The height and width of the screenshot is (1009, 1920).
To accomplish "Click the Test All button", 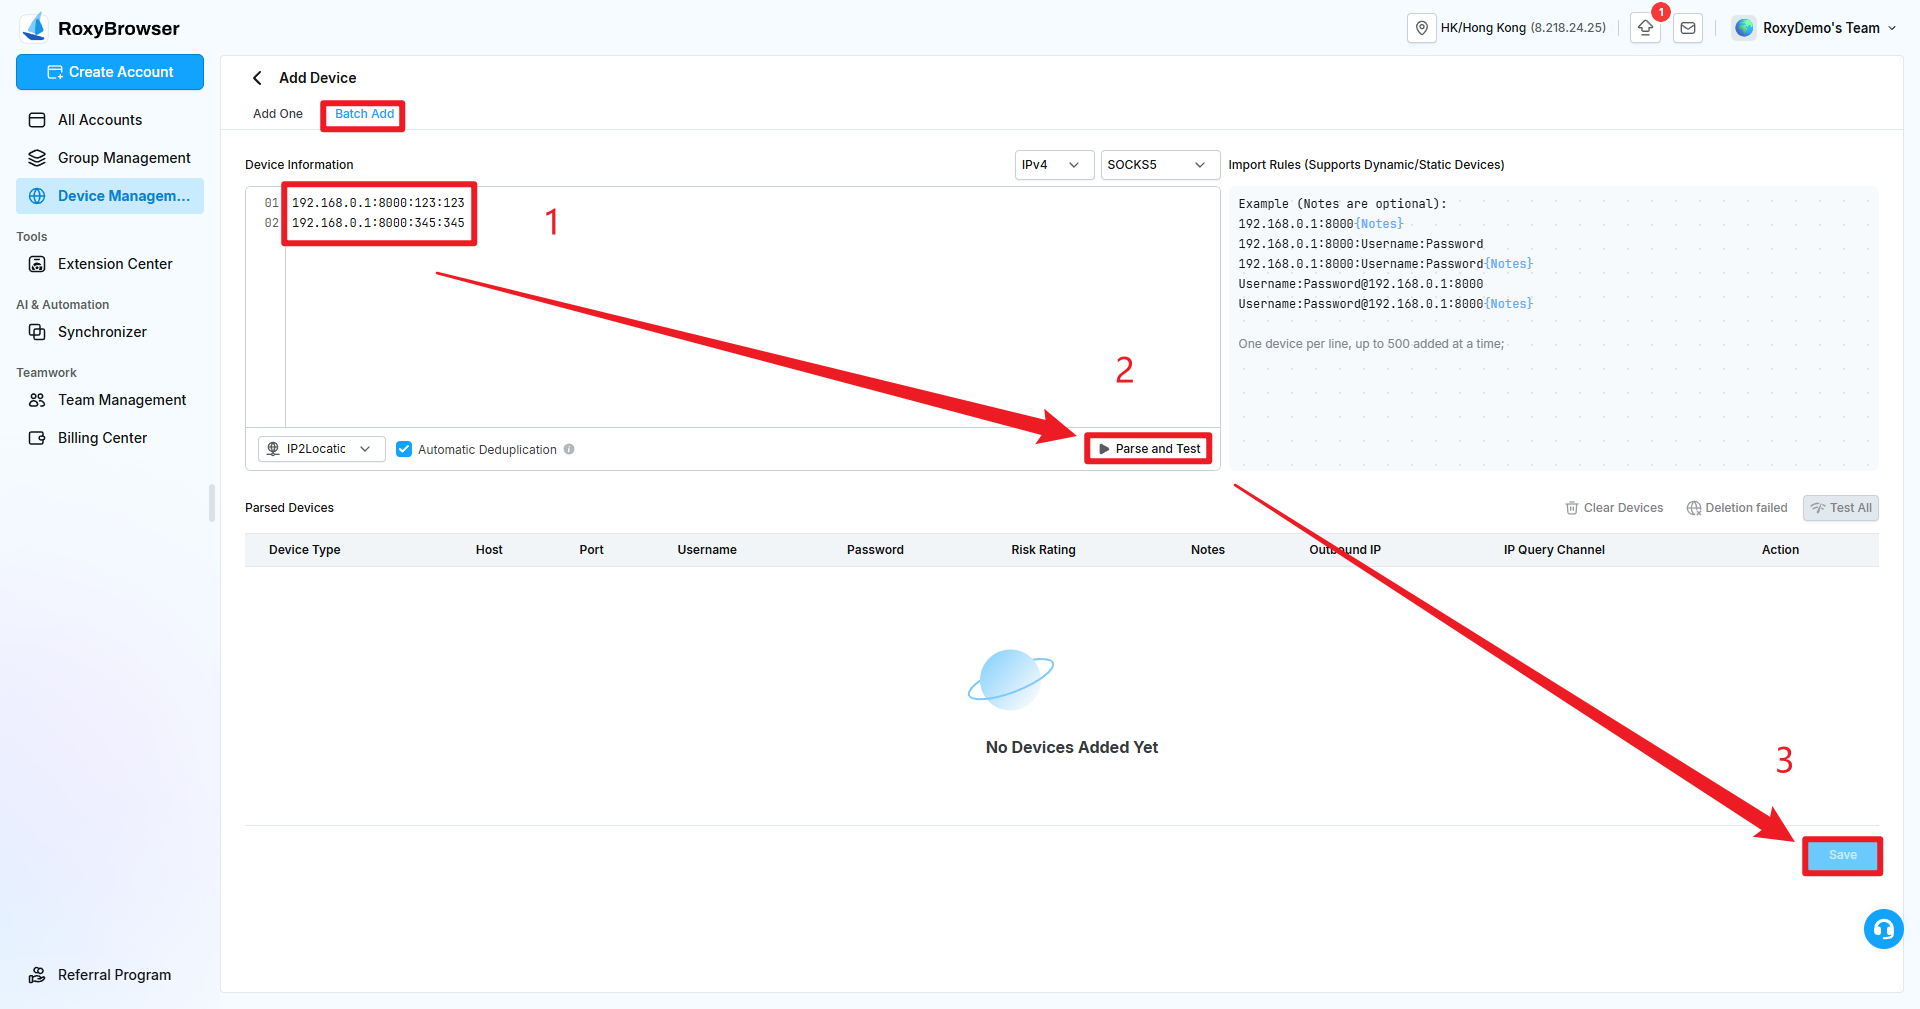I will pyautogui.click(x=1841, y=508).
